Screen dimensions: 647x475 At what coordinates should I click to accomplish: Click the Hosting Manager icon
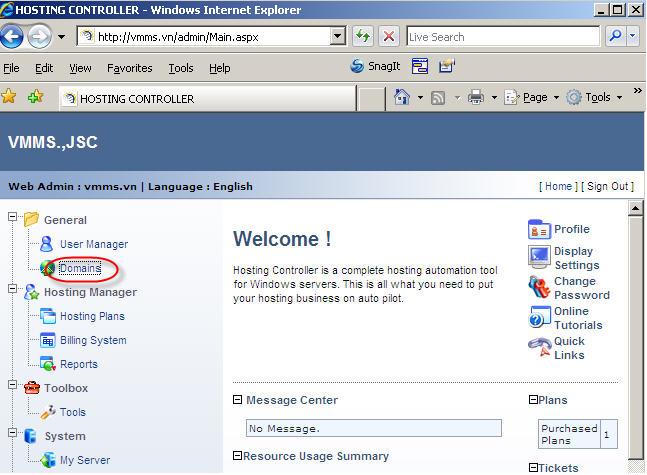[31, 292]
